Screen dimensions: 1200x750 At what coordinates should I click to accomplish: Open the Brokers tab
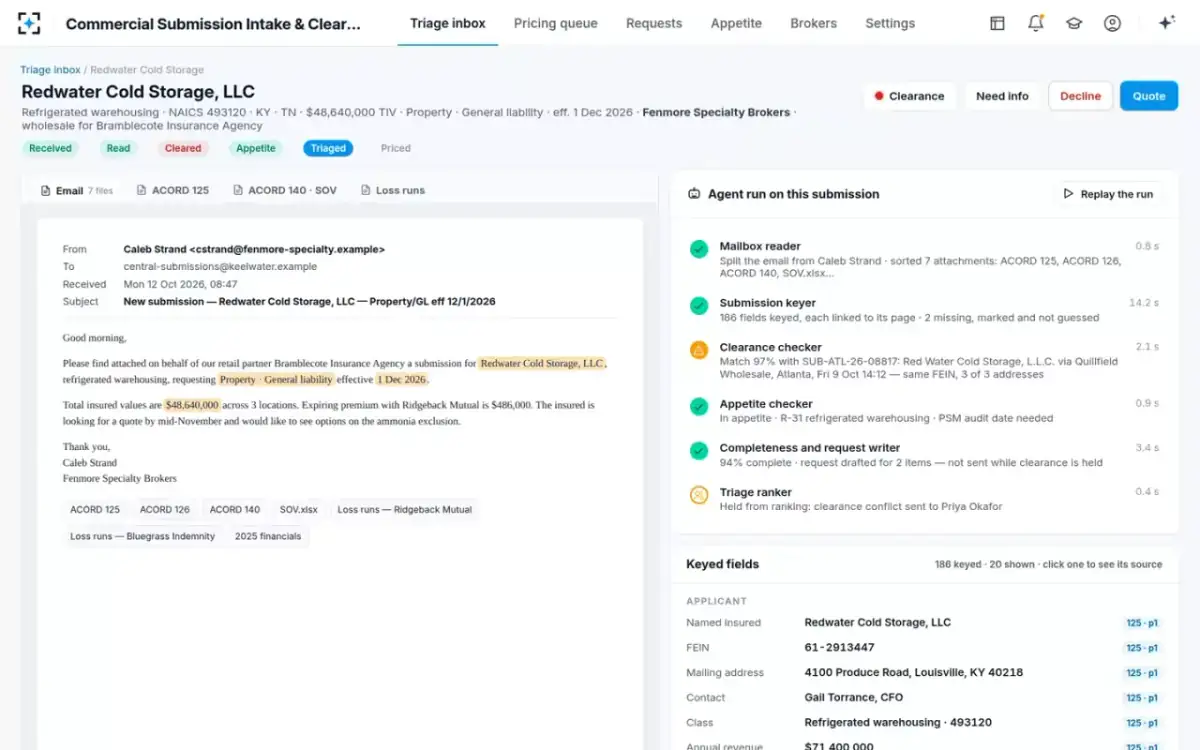(813, 23)
